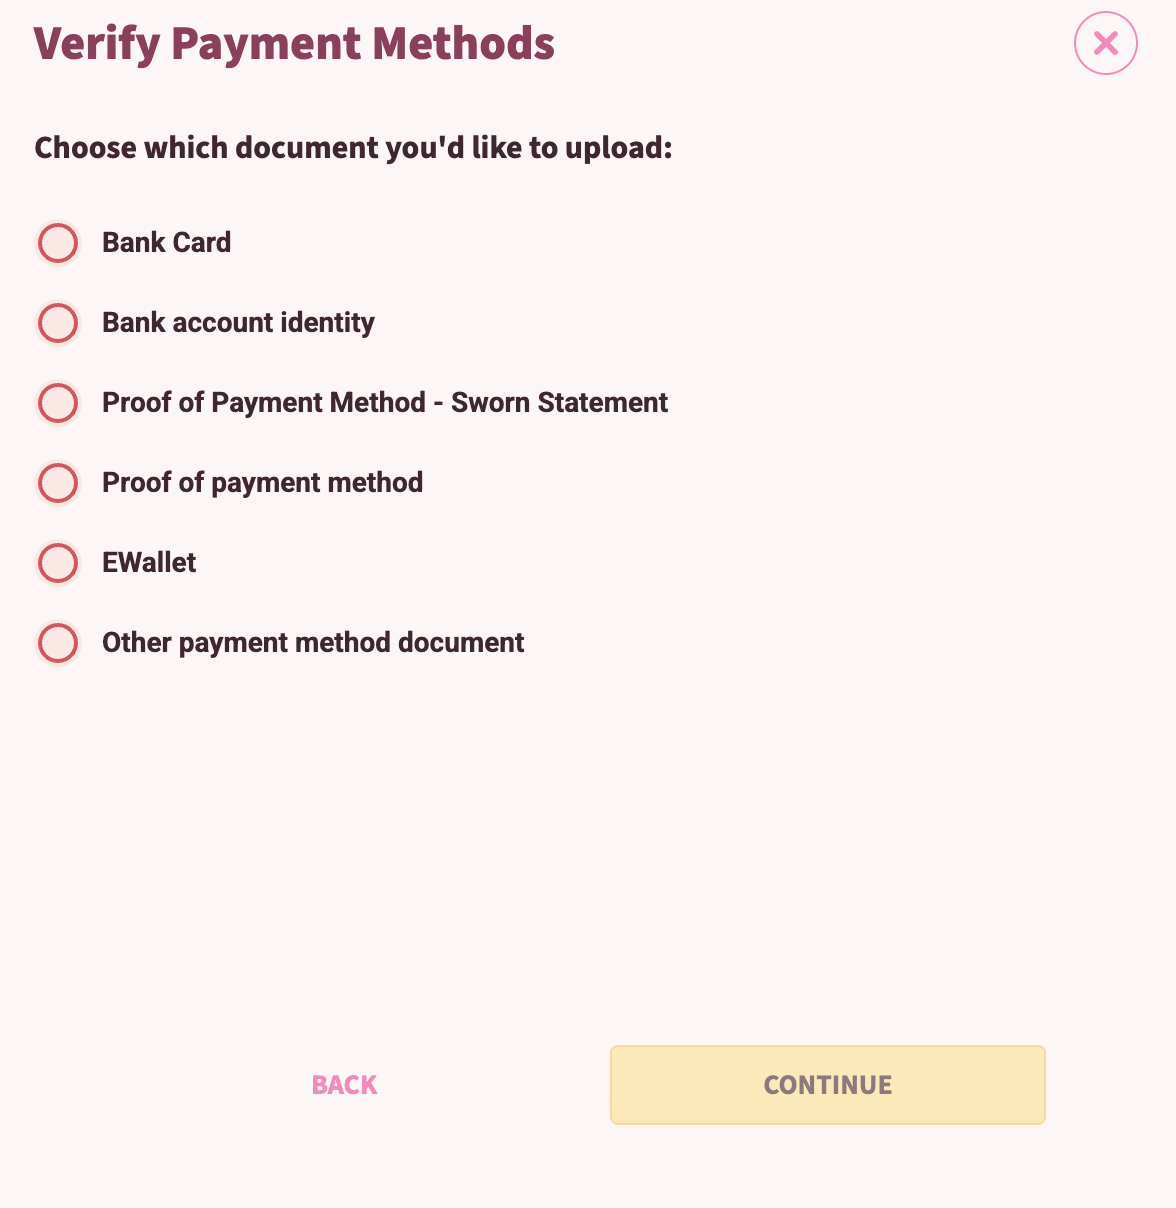Screen dimensions: 1176x1208
Task: Click the EWallet label text
Action: (x=149, y=563)
